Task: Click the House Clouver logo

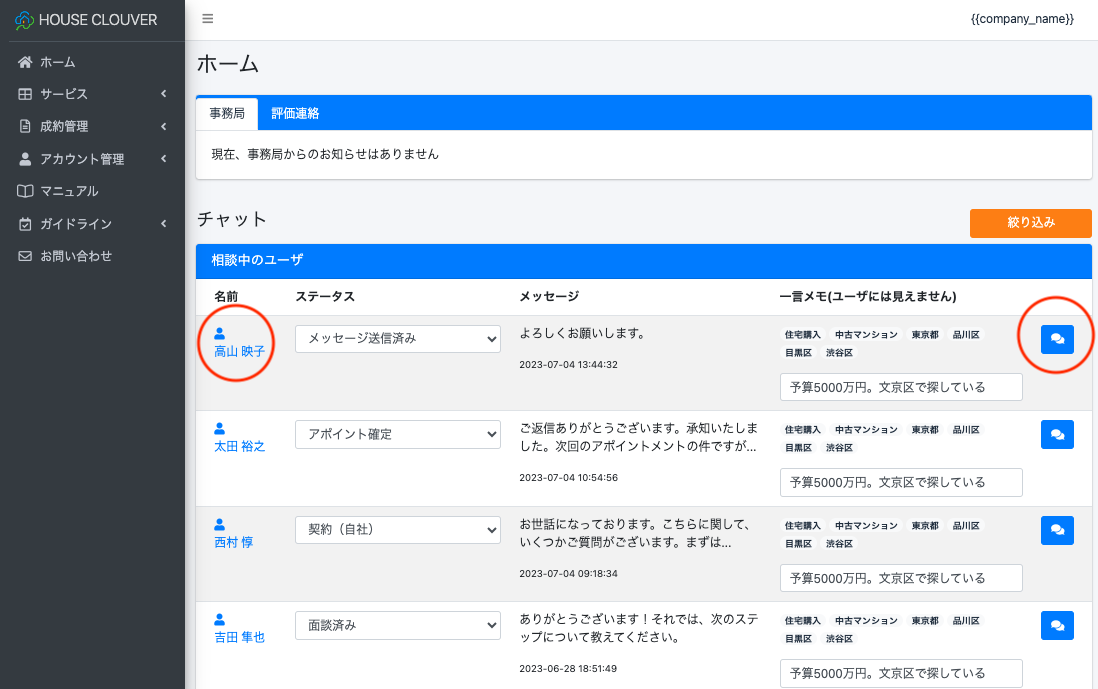Action: point(25,20)
